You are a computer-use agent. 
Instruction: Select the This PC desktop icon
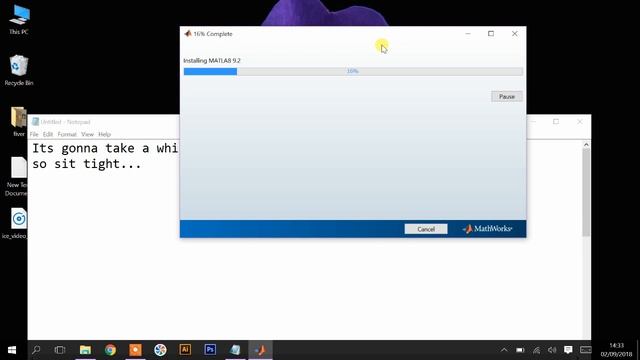click(x=19, y=20)
